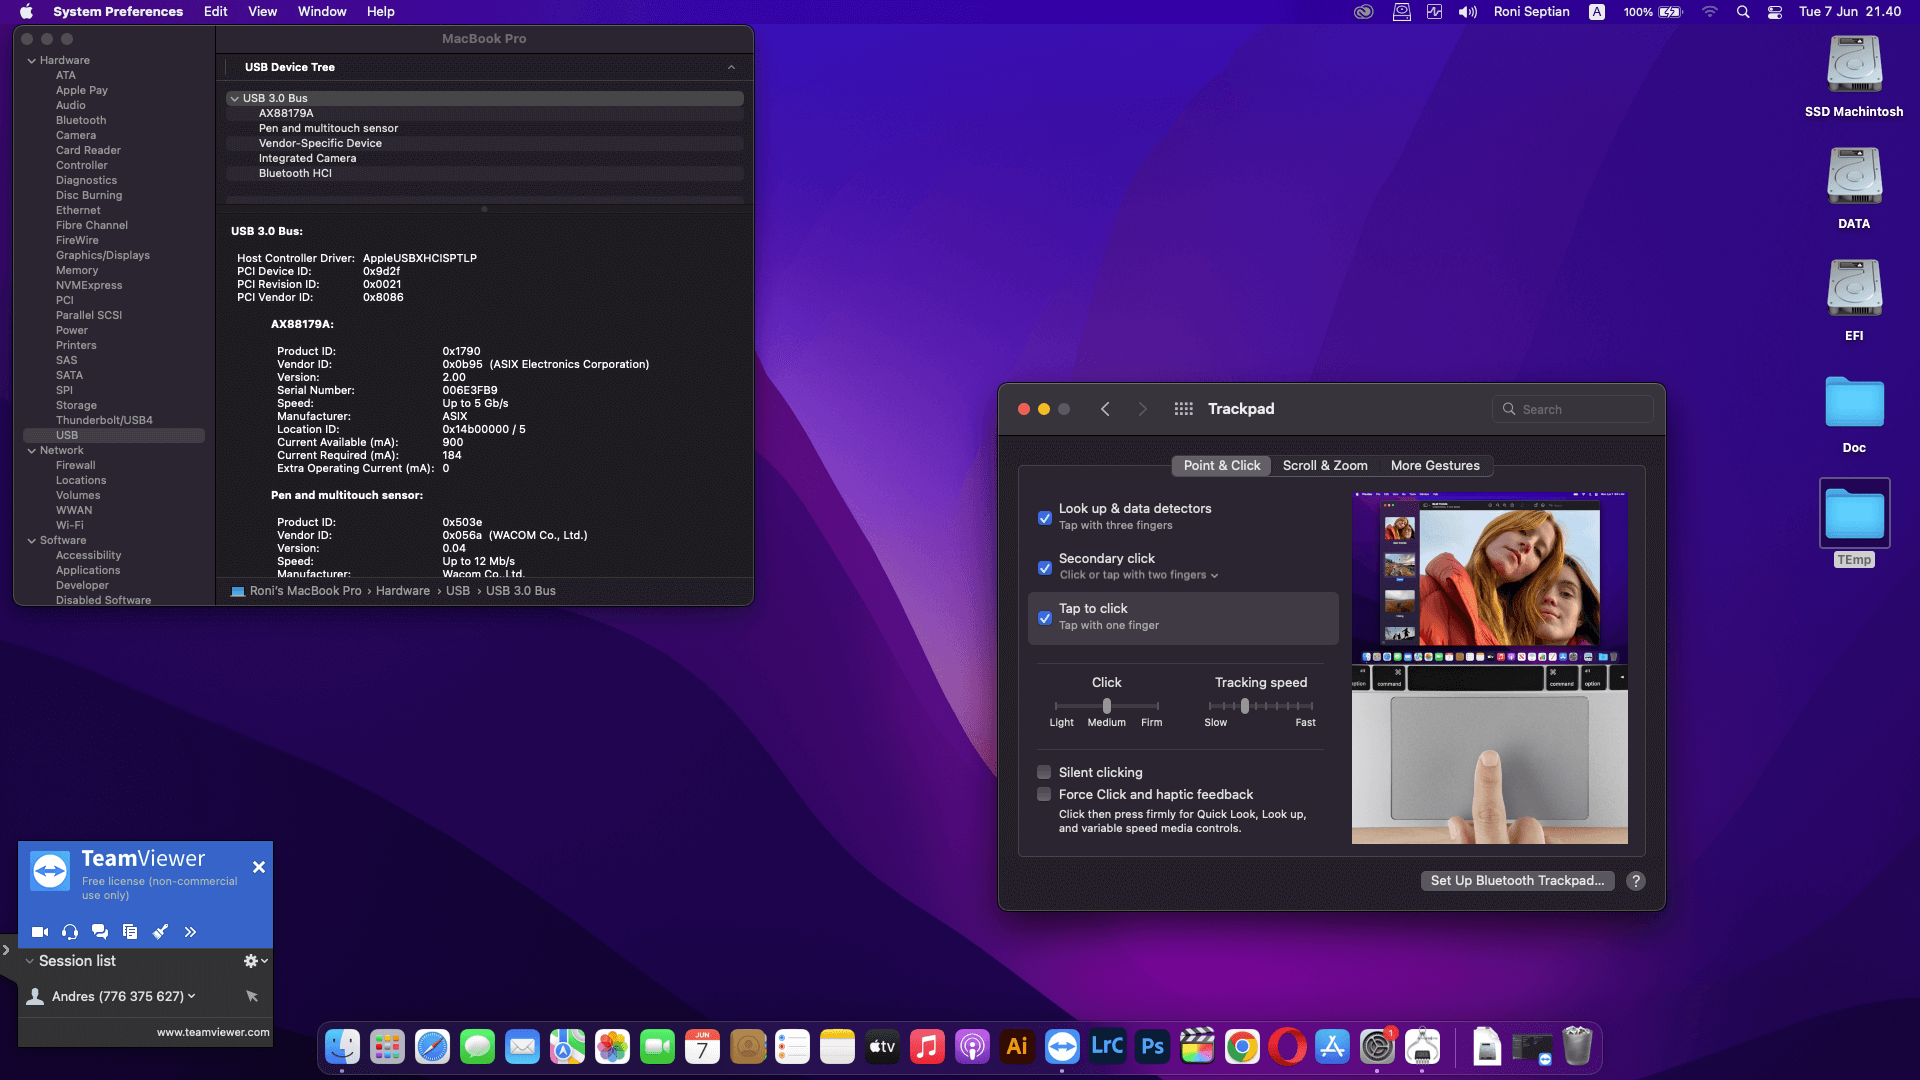Click the volume icon in menu bar
This screenshot has height=1080, width=1920.
coord(1467,12)
